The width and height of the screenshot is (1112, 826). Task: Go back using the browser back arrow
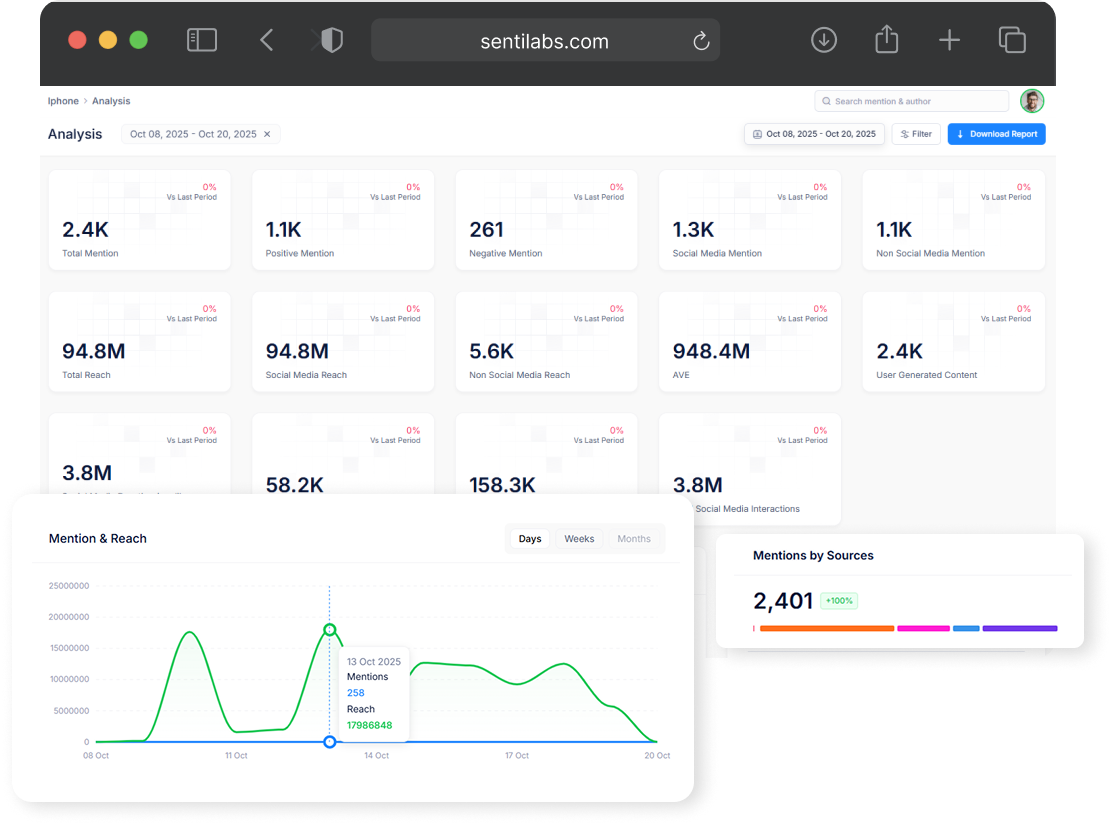click(x=266, y=40)
